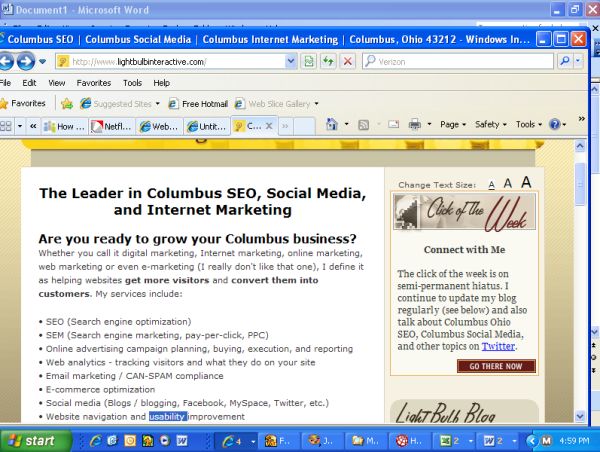Open the Favorites star button panel
Image resolution: width=600 pixels, height=452 pixels.
click(x=23, y=103)
